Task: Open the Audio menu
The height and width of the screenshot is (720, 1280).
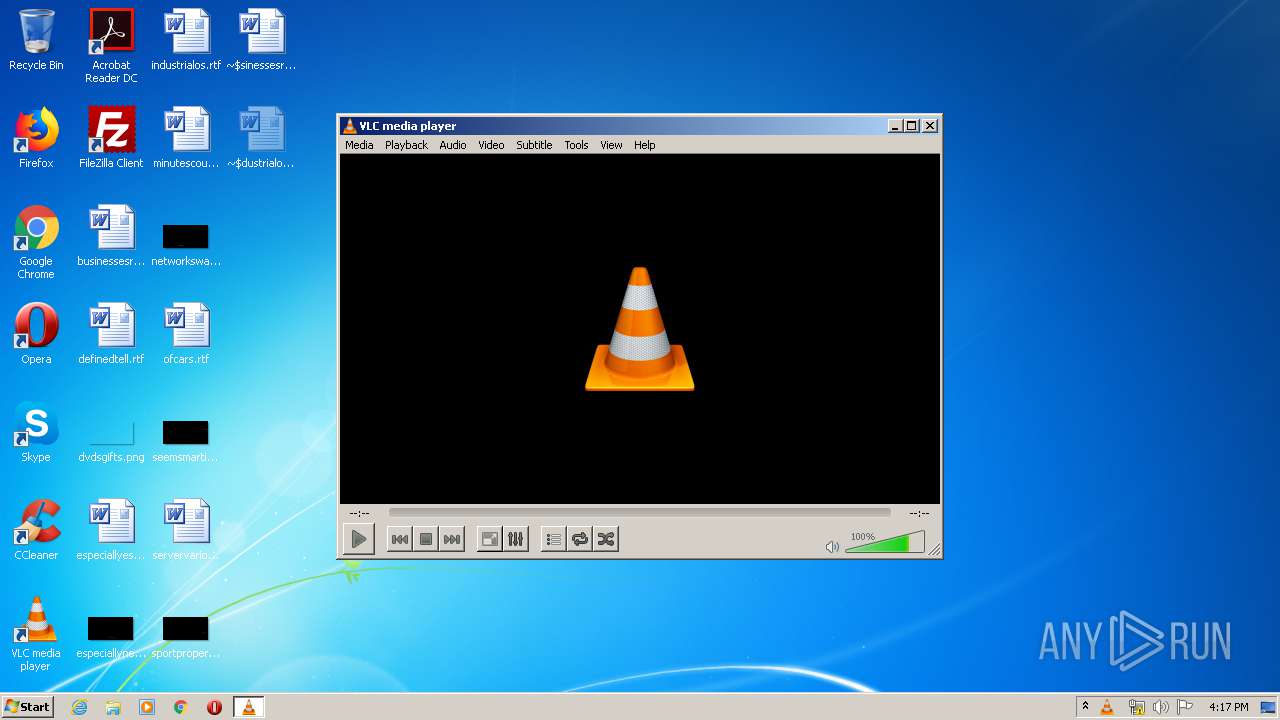Action: click(x=453, y=145)
